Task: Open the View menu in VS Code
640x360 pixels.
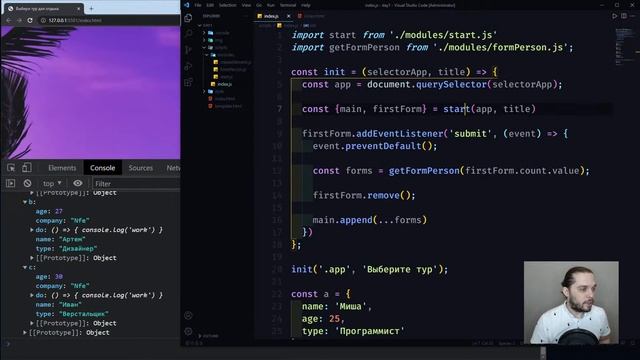Action: [x=246, y=5]
